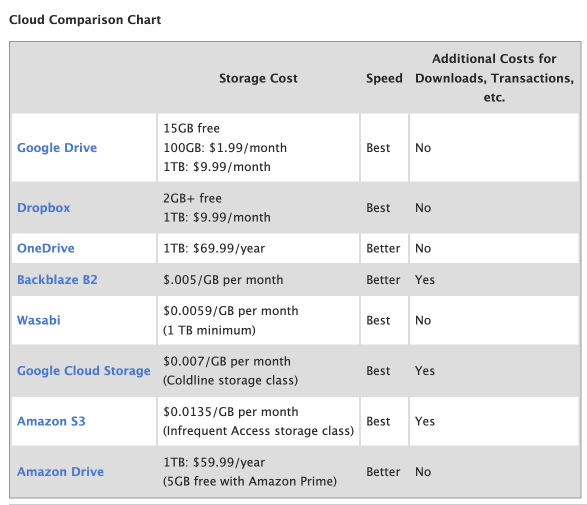
Task: Click 'Yes' additional costs for Amazon S3
Action: coord(425,421)
